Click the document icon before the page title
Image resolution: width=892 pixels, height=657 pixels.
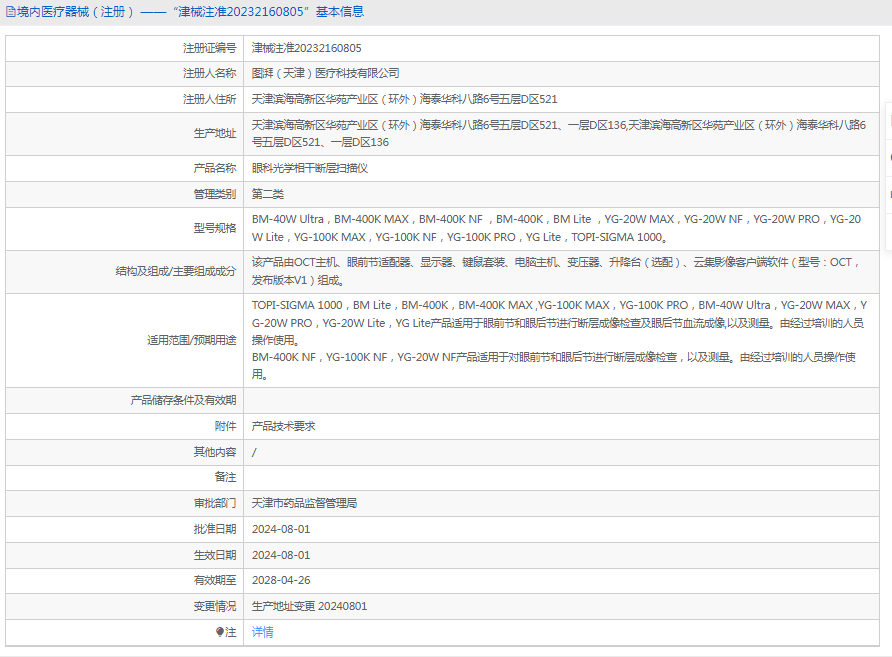click(11, 12)
